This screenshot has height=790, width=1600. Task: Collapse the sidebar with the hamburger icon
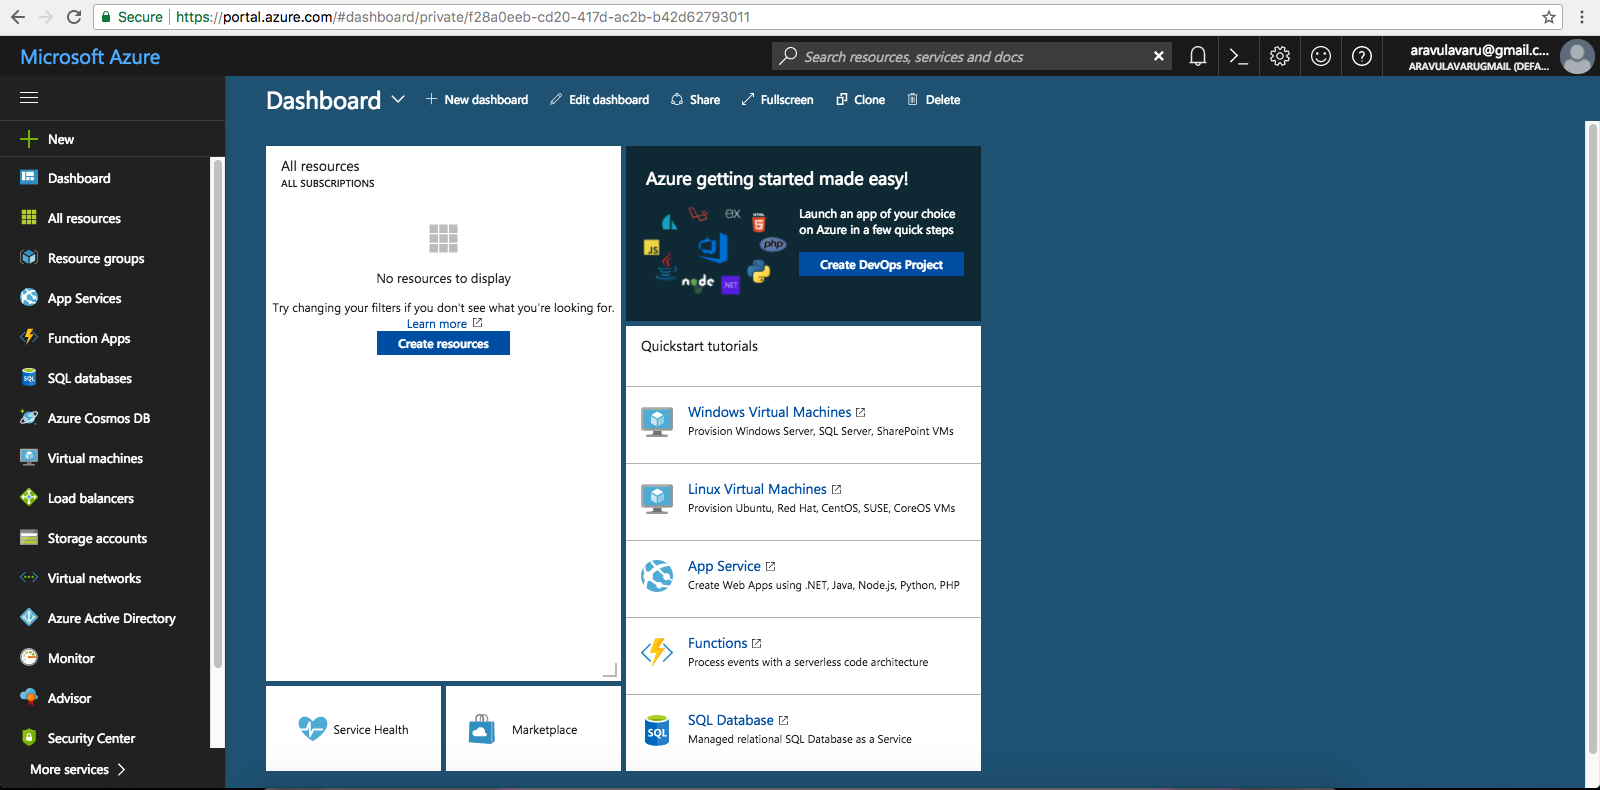(x=29, y=98)
